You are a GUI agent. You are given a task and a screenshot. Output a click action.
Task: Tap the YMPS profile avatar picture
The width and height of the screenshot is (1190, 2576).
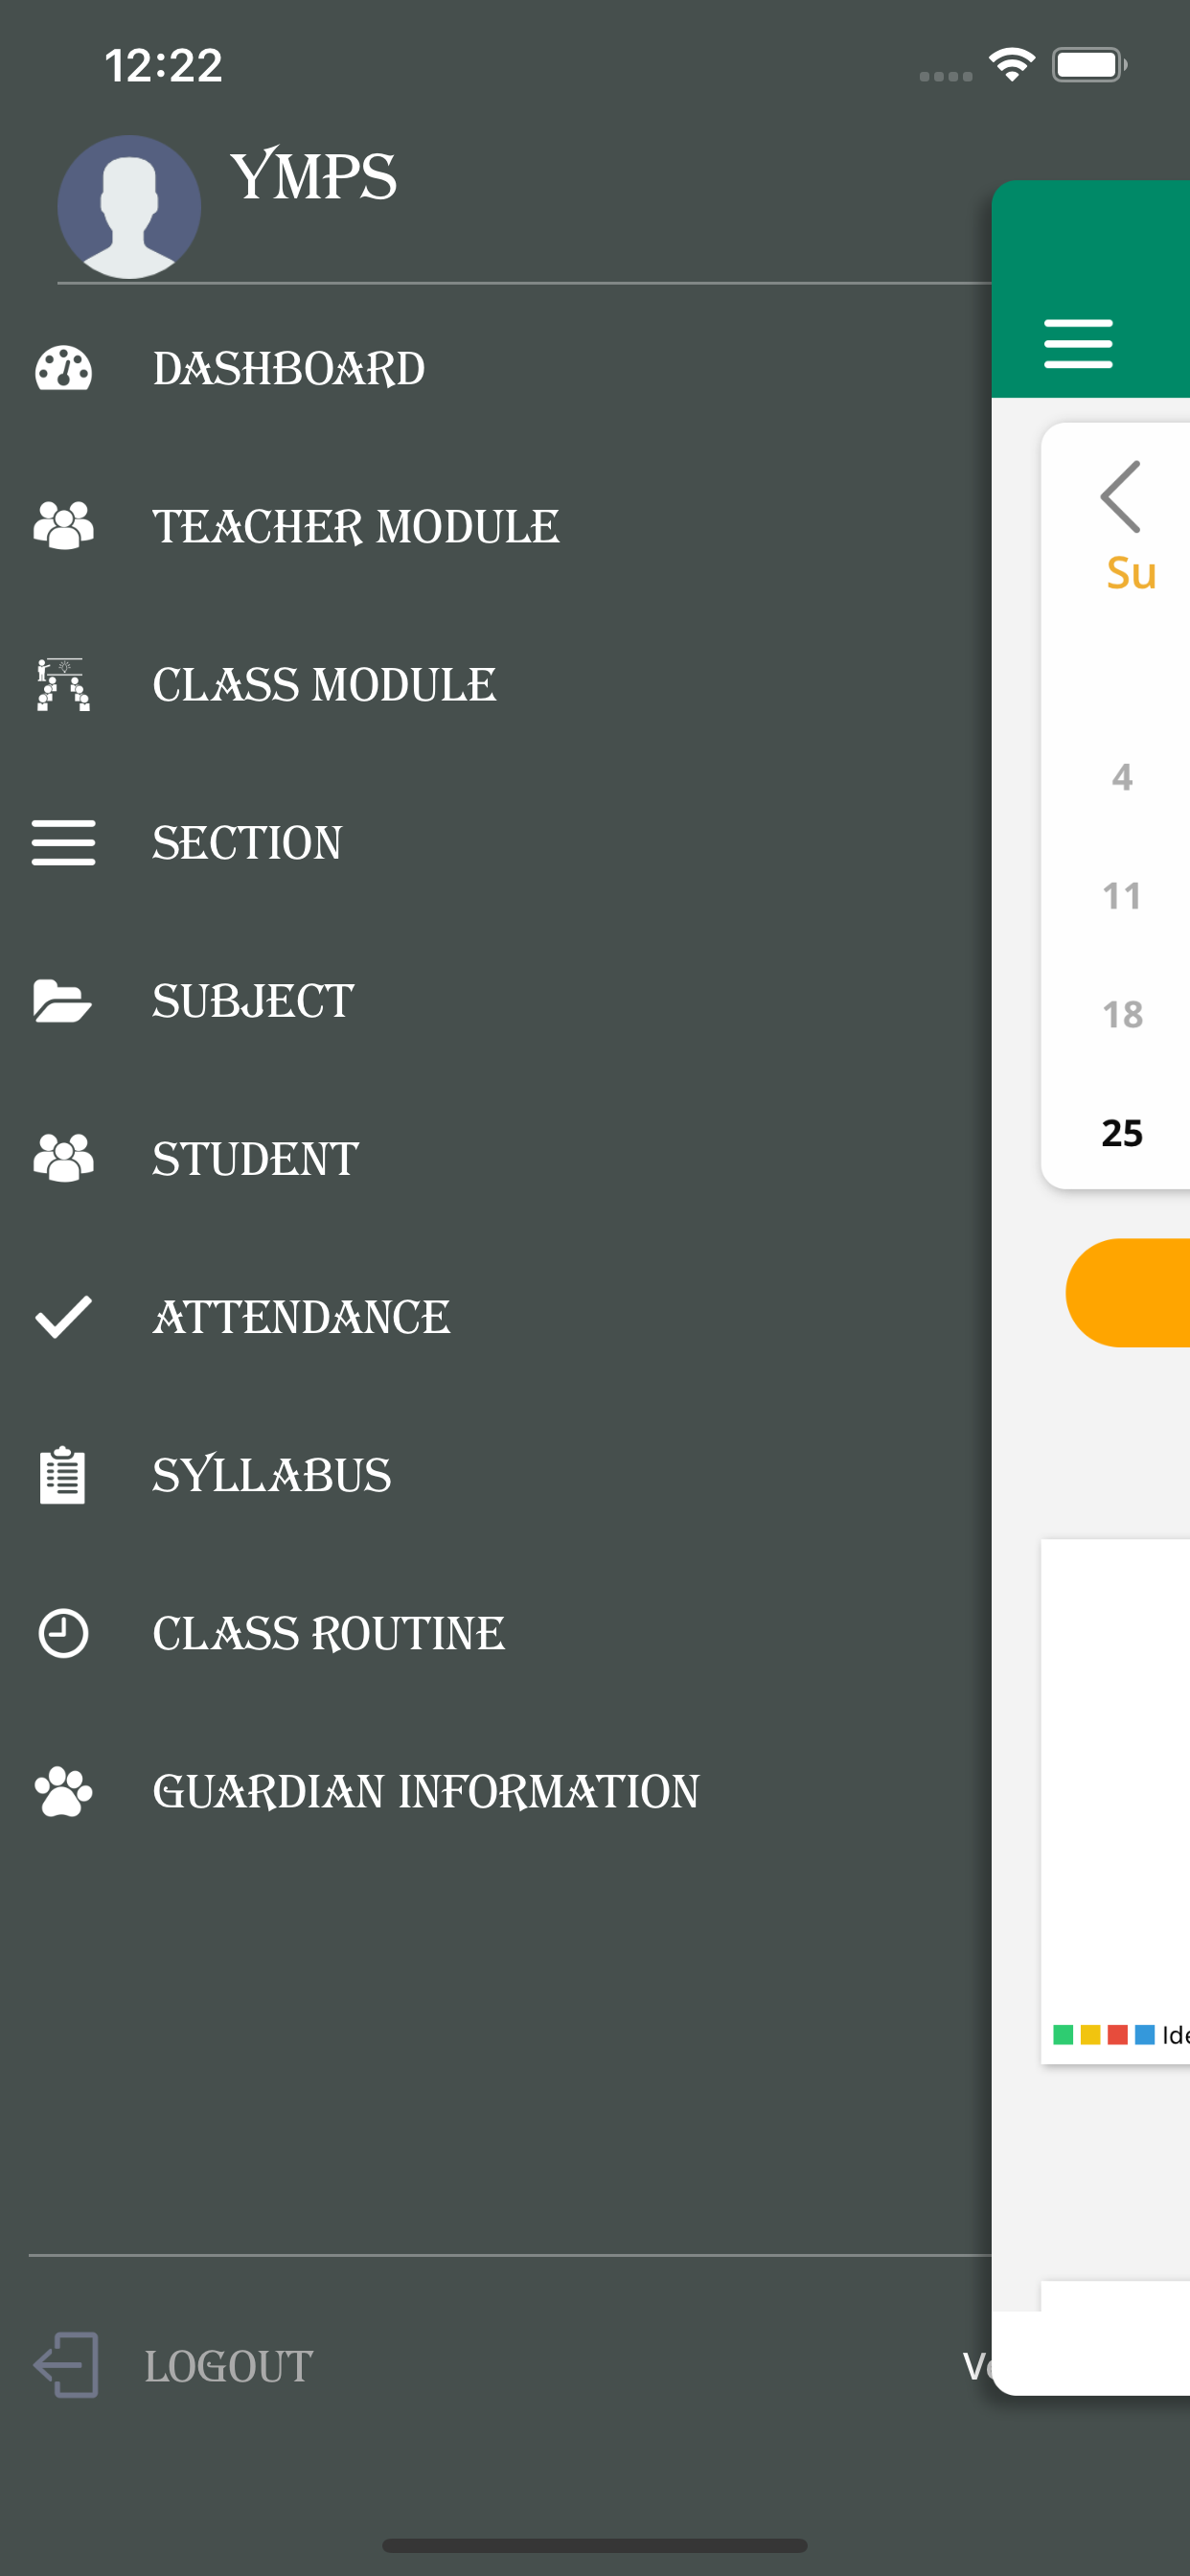(x=129, y=207)
